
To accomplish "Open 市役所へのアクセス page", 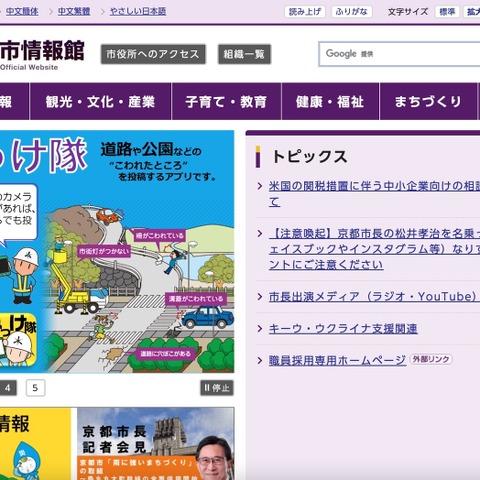I will (x=153, y=54).
